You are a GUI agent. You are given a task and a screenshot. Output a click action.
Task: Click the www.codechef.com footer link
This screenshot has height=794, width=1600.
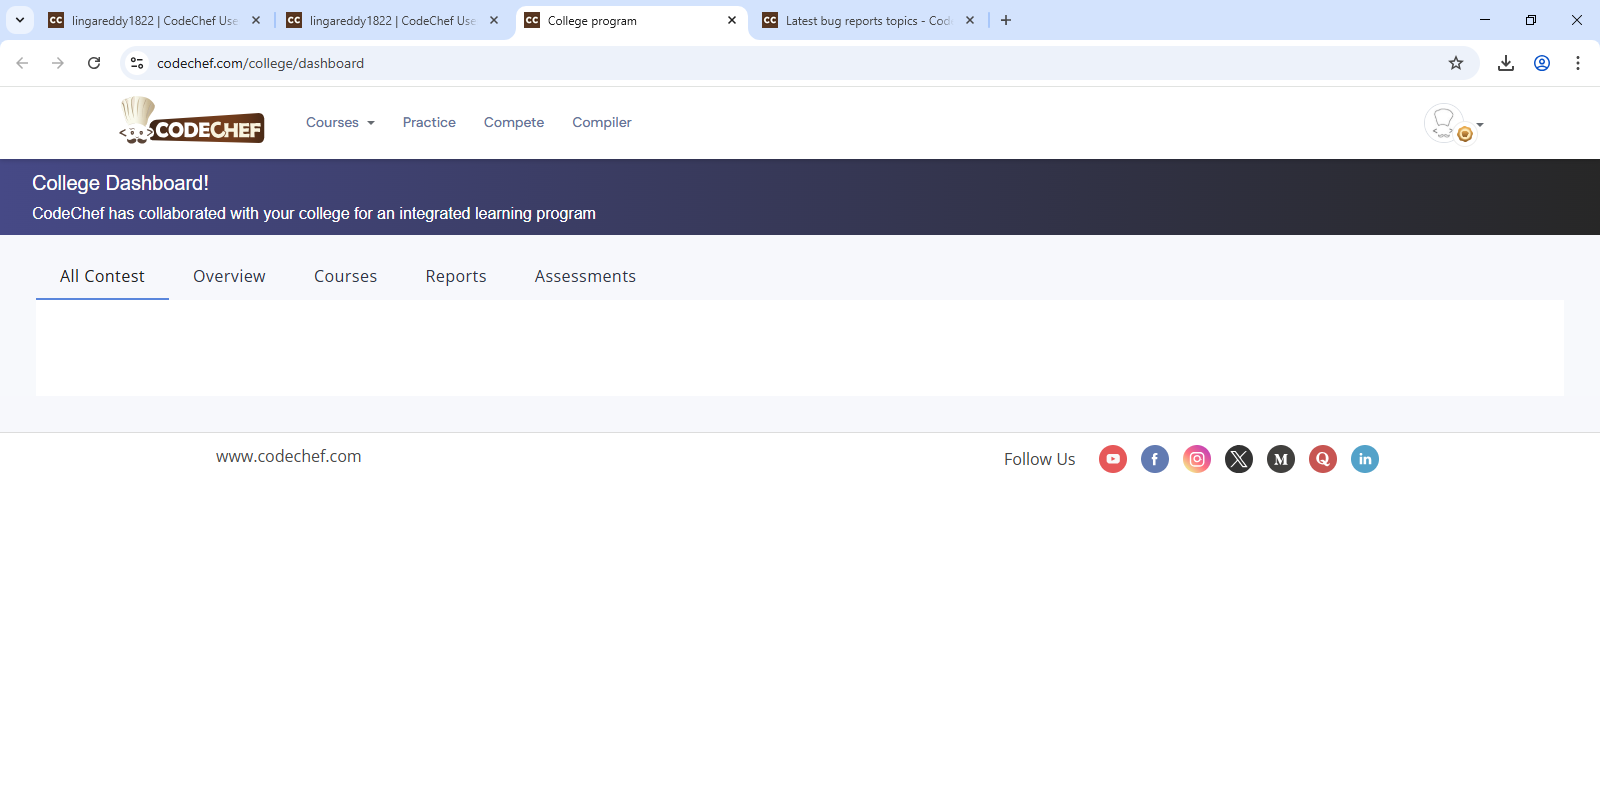click(289, 456)
